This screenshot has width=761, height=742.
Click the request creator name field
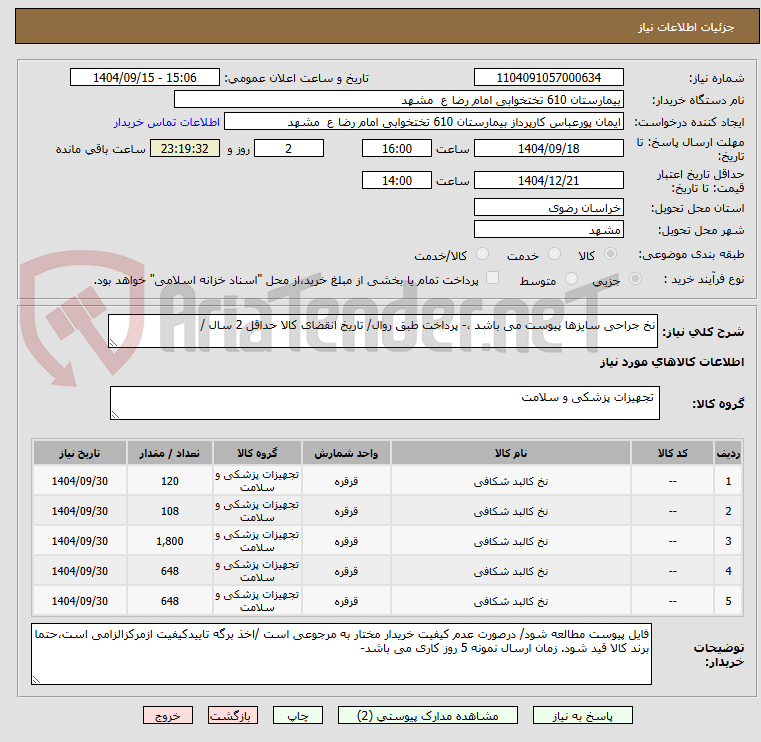point(423,122)
